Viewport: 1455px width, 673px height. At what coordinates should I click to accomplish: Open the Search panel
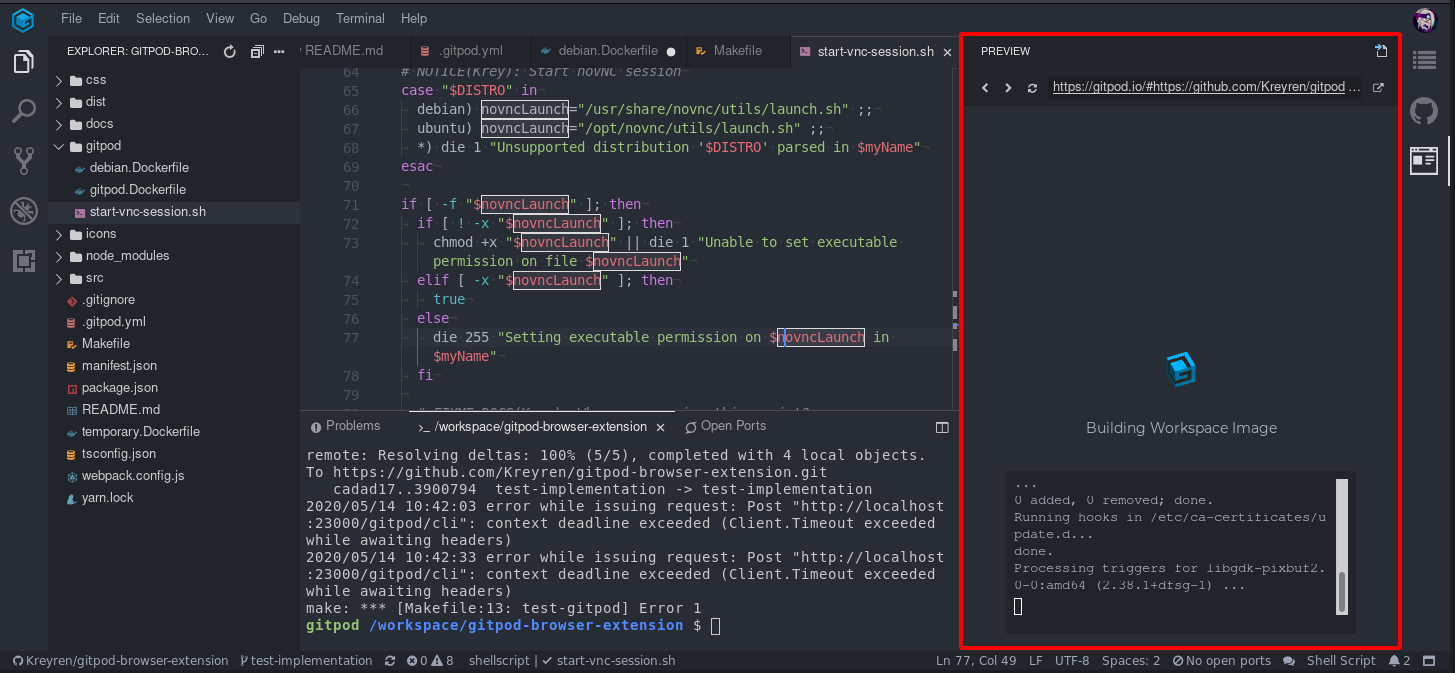pyautogui.click(x=23, y=112)
